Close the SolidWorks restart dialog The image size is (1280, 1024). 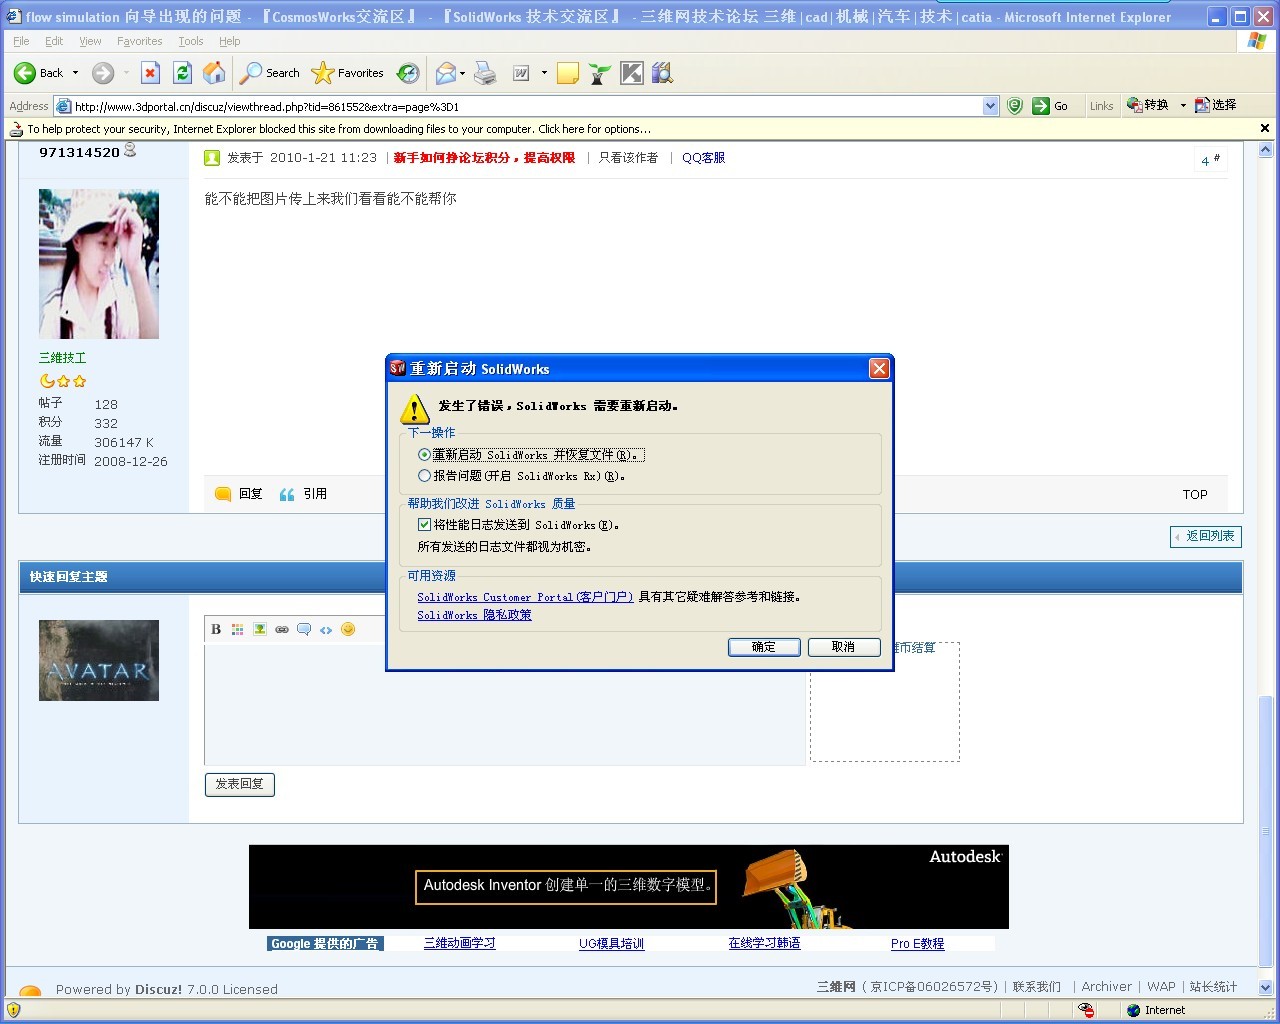[x=879, y=368]
